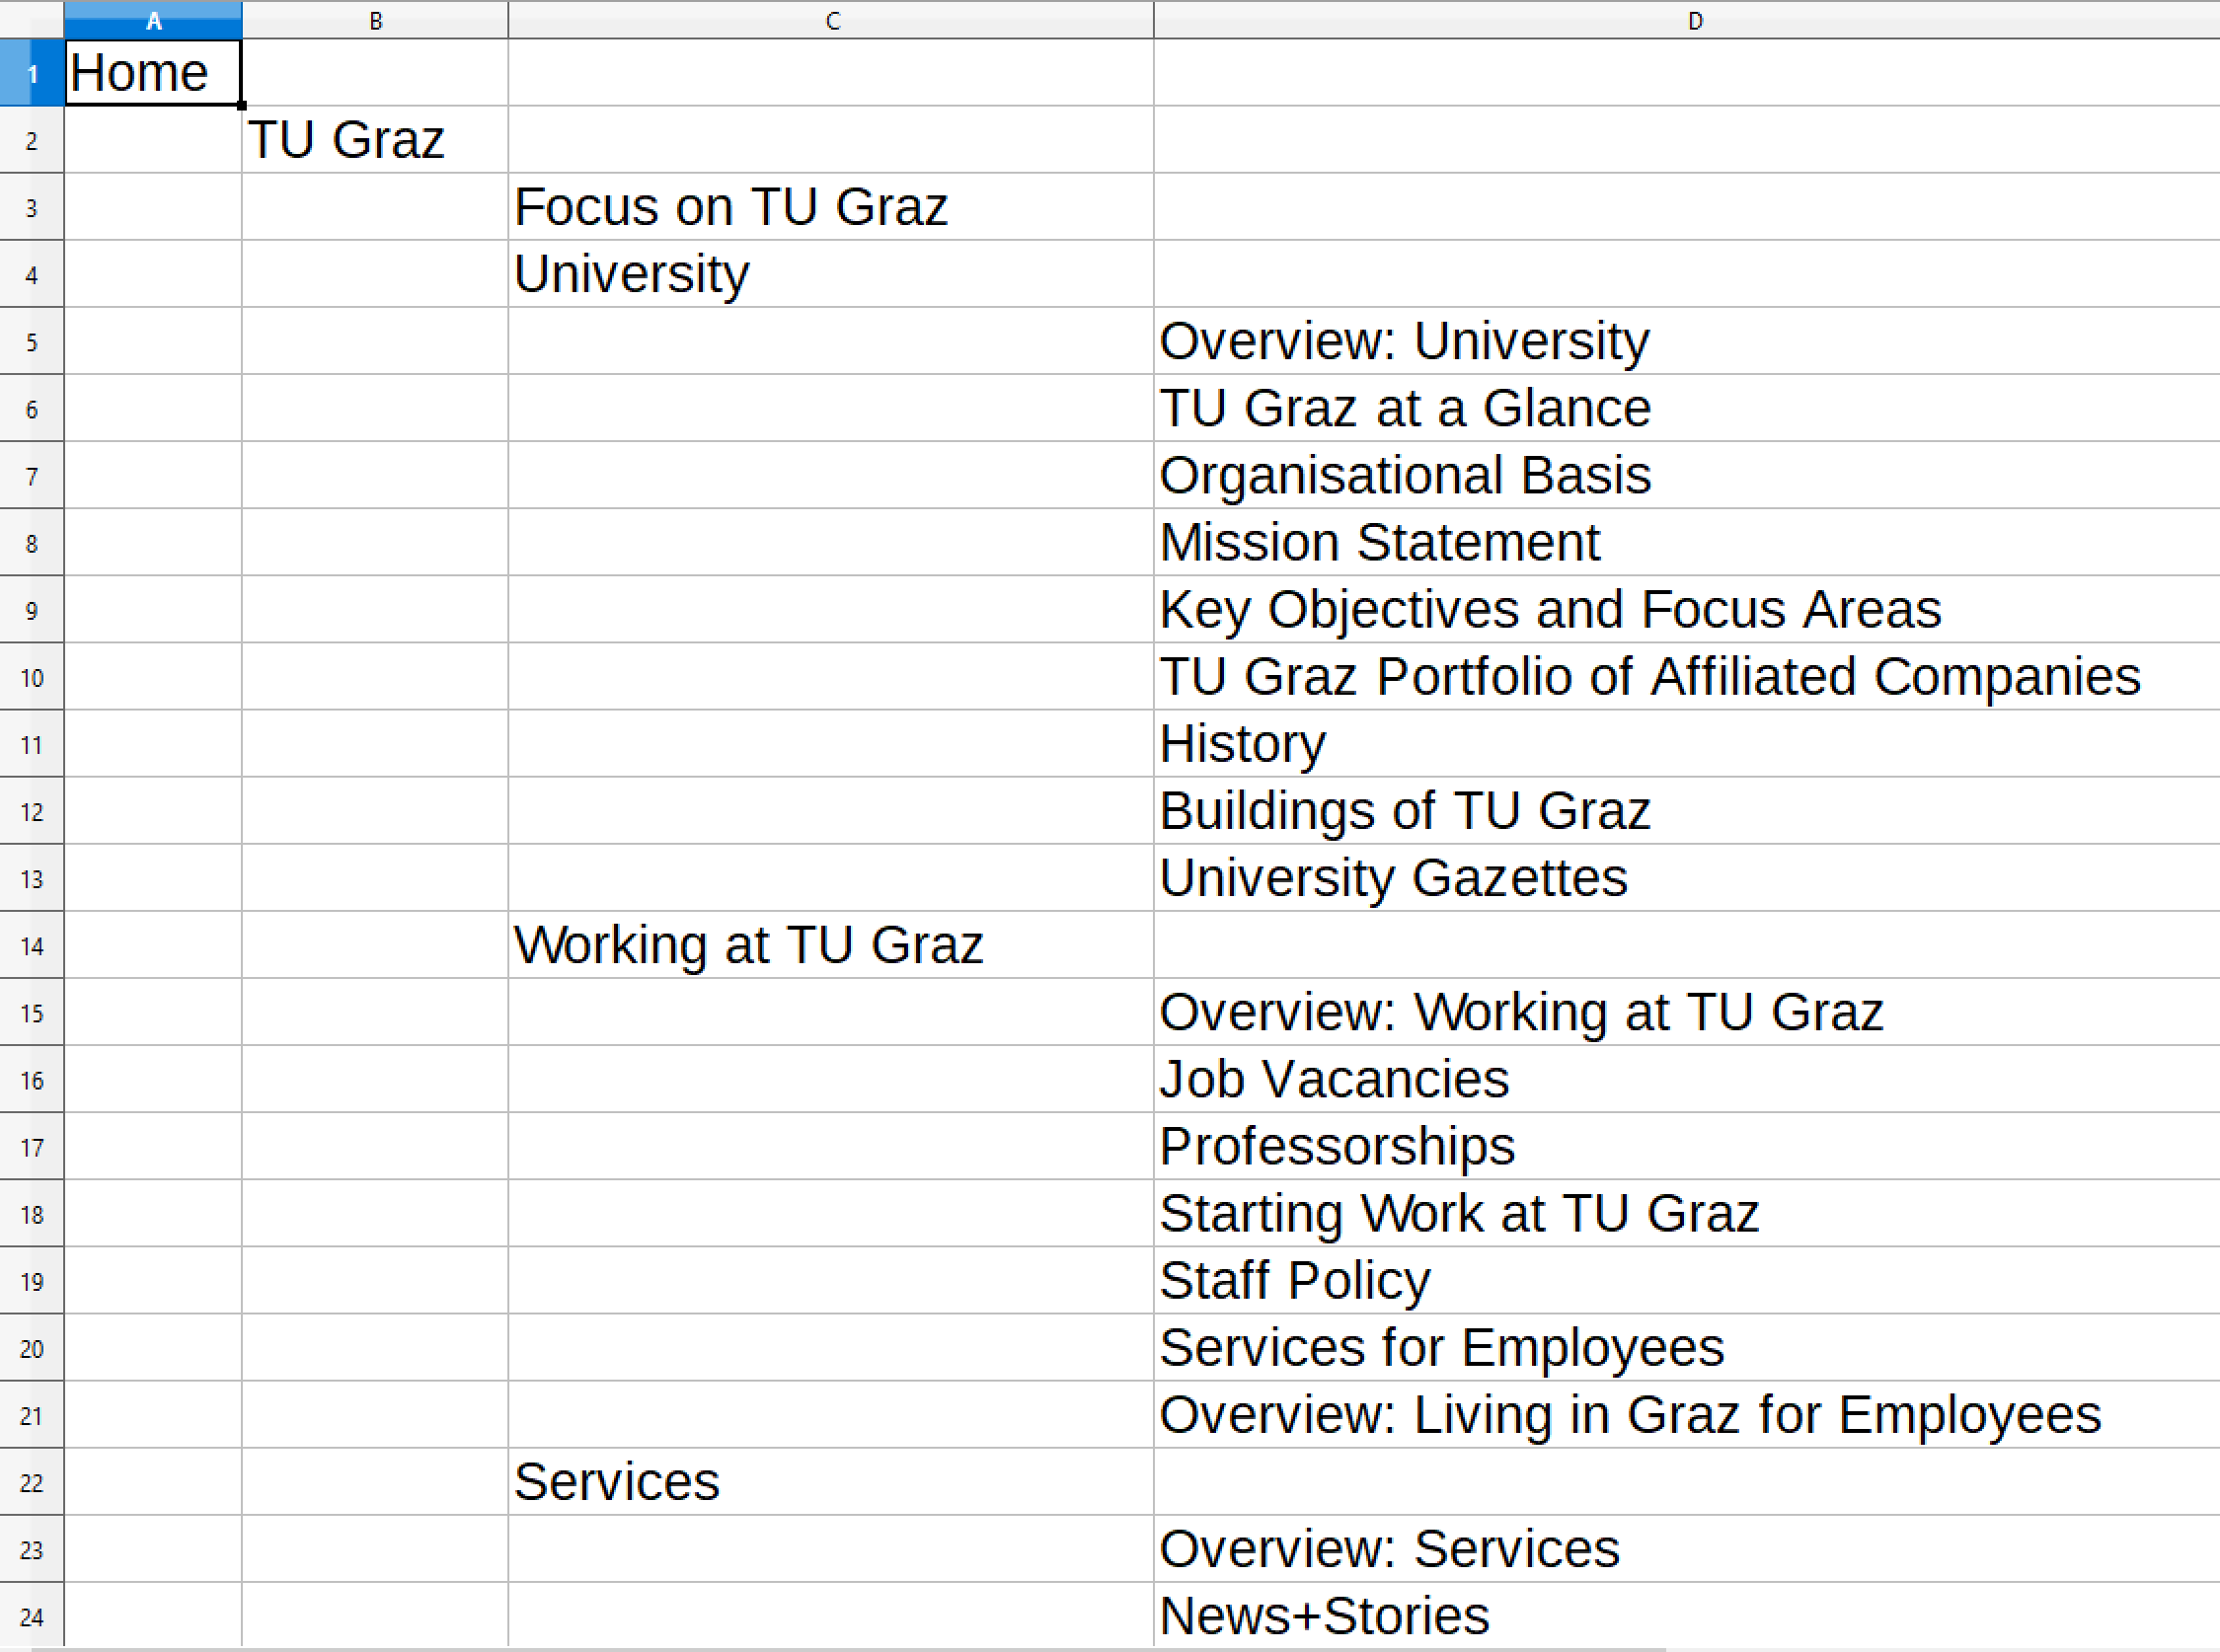Viewport: 2220px width, 1652px height.
Task: Select the 'Mission Statement' cell
Action: click(1686, 543)
